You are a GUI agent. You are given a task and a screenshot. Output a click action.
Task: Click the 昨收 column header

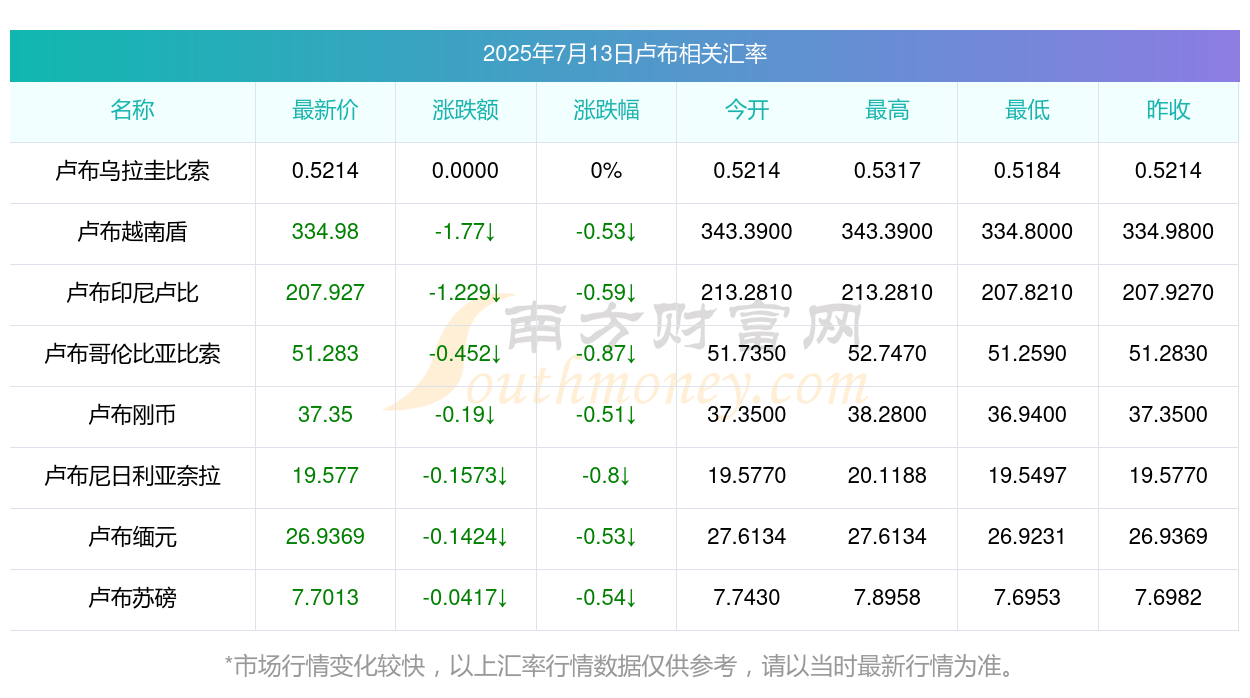point(1168,110)
